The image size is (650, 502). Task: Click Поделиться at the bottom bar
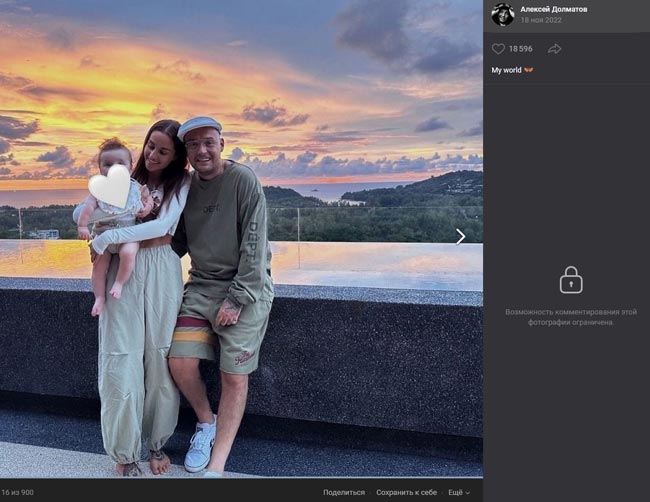click(343, 492)
